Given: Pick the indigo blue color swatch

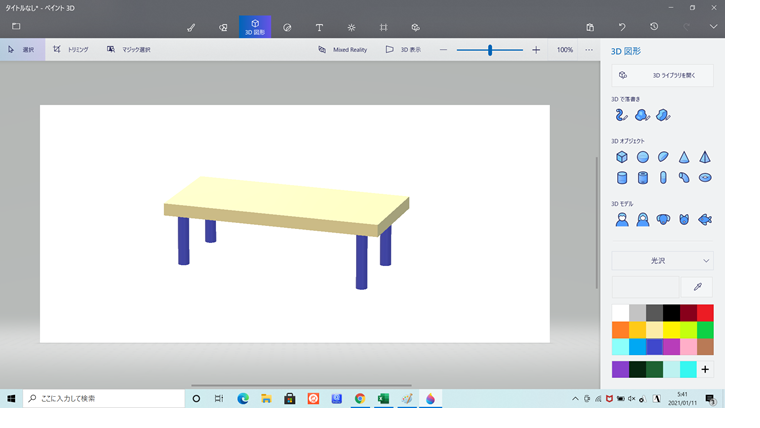Looking at the screenshot, I should [654, 347].
